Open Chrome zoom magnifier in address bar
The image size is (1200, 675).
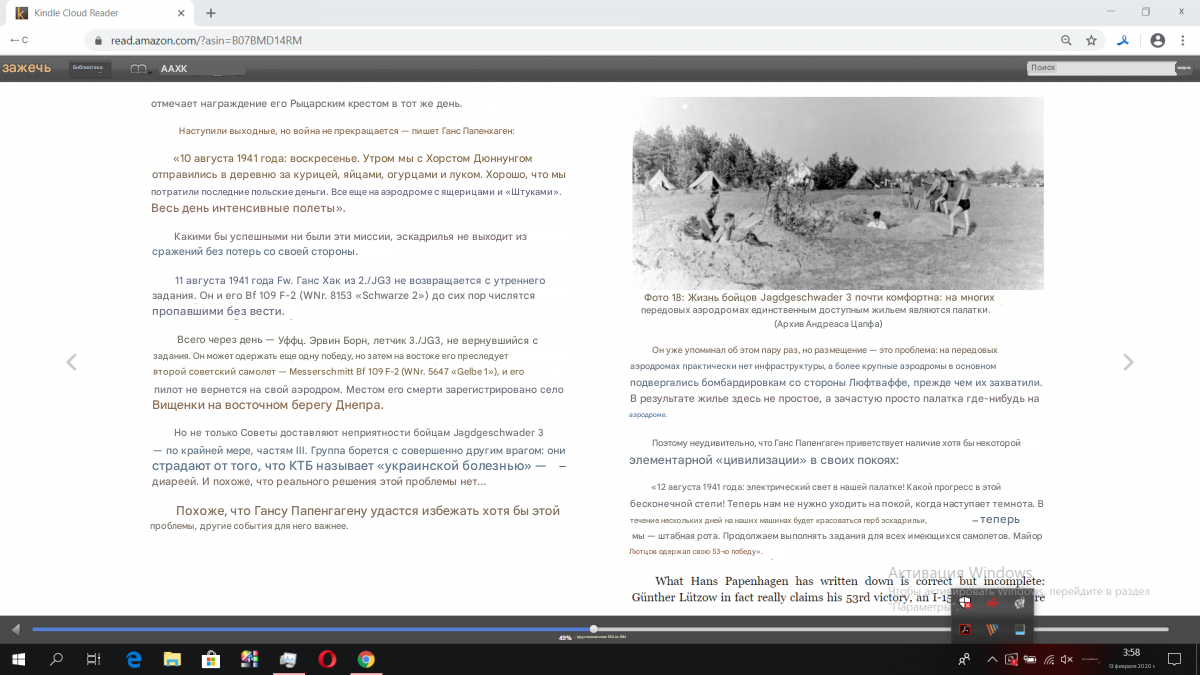[x=1066, y=40]
